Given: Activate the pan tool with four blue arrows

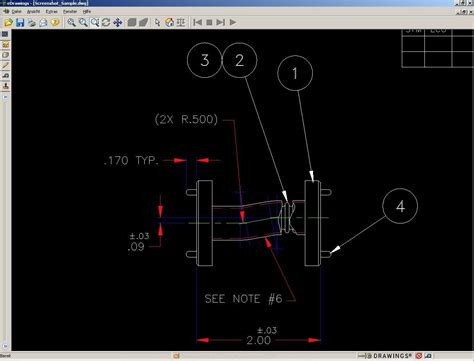Looking at the screenshot, I should (x=118, y=22).
